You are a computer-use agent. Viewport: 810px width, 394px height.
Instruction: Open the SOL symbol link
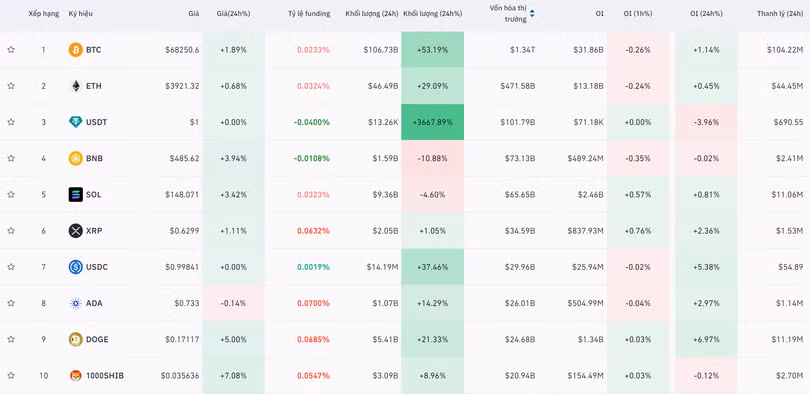coord(94,195)
